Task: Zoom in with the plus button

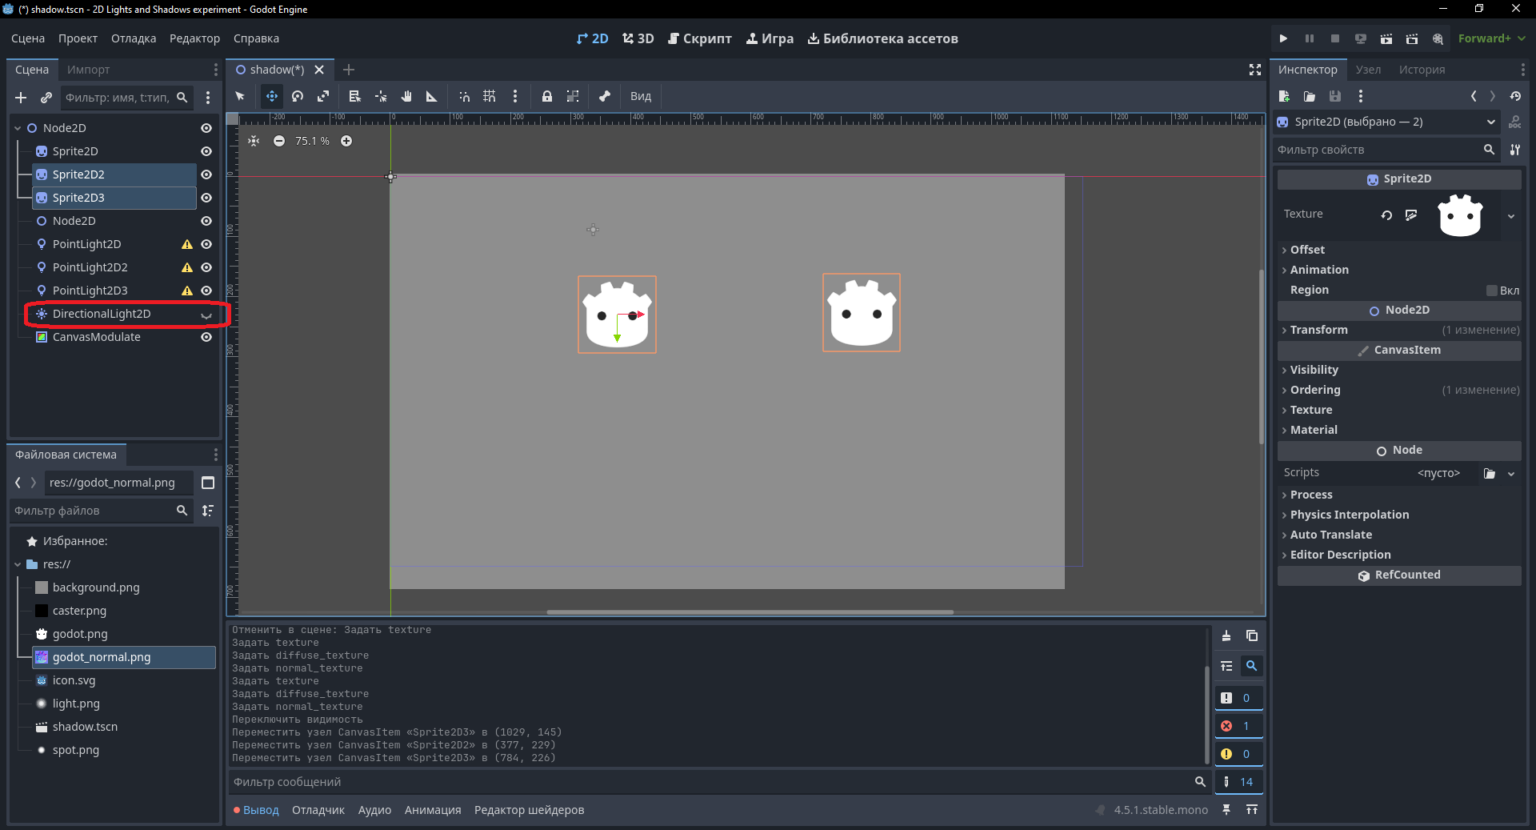Action: click(346, 141)
